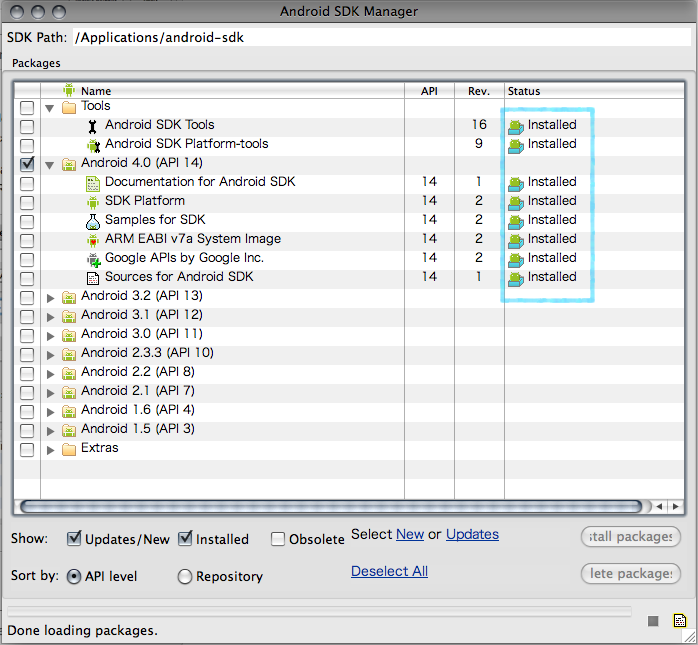Screen dimensions: 698x645
Task: Enable the Obsolete checkbox
Action: 278,539
